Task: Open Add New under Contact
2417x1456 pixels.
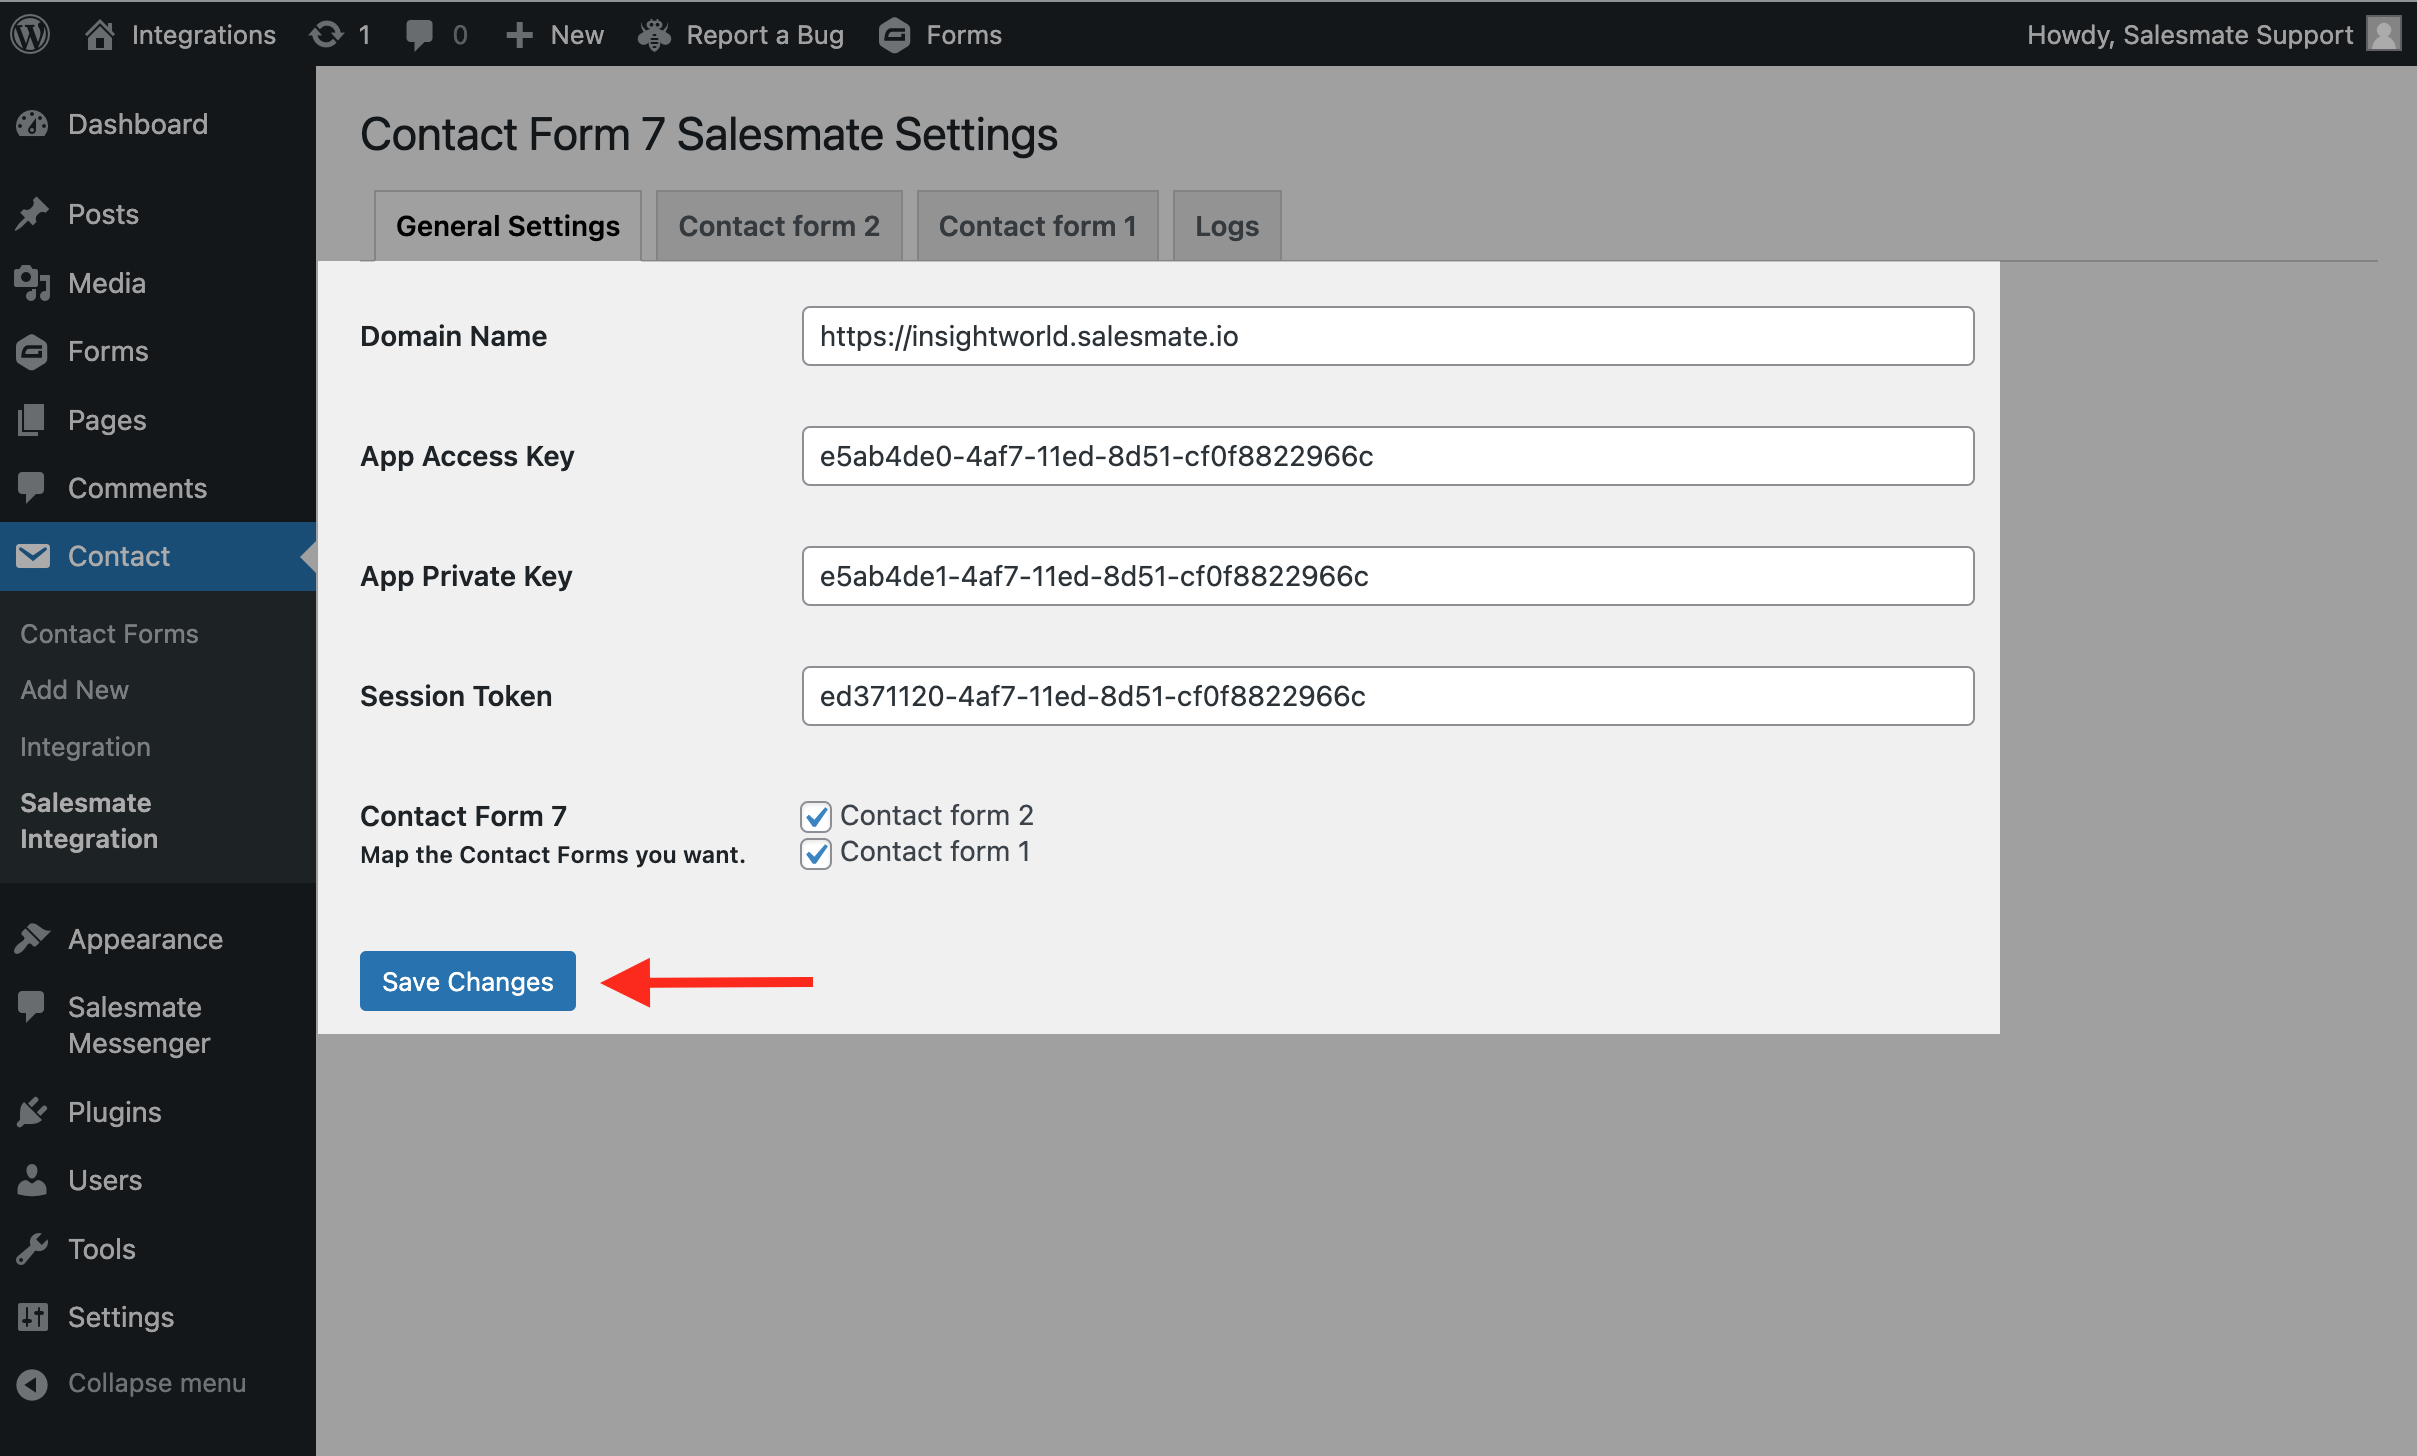Action: pyautogui.click(x=74, y=690)
